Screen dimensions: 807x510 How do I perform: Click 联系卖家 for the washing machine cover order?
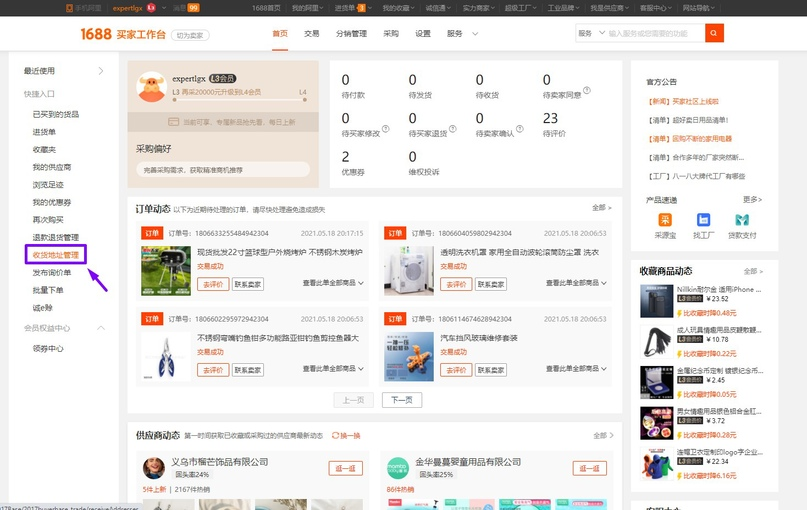coord(490,284)
